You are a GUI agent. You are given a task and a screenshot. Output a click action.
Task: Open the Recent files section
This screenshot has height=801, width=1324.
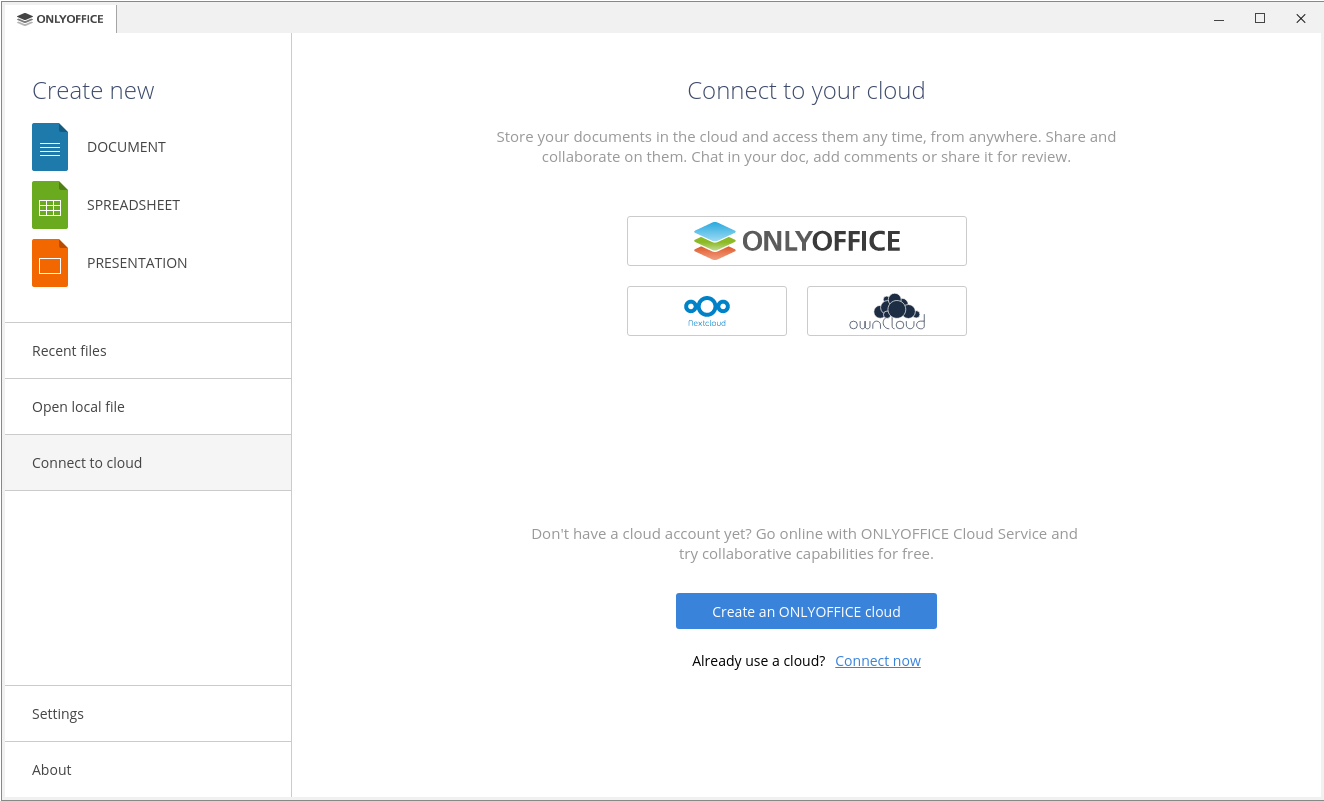pos(69,351)
